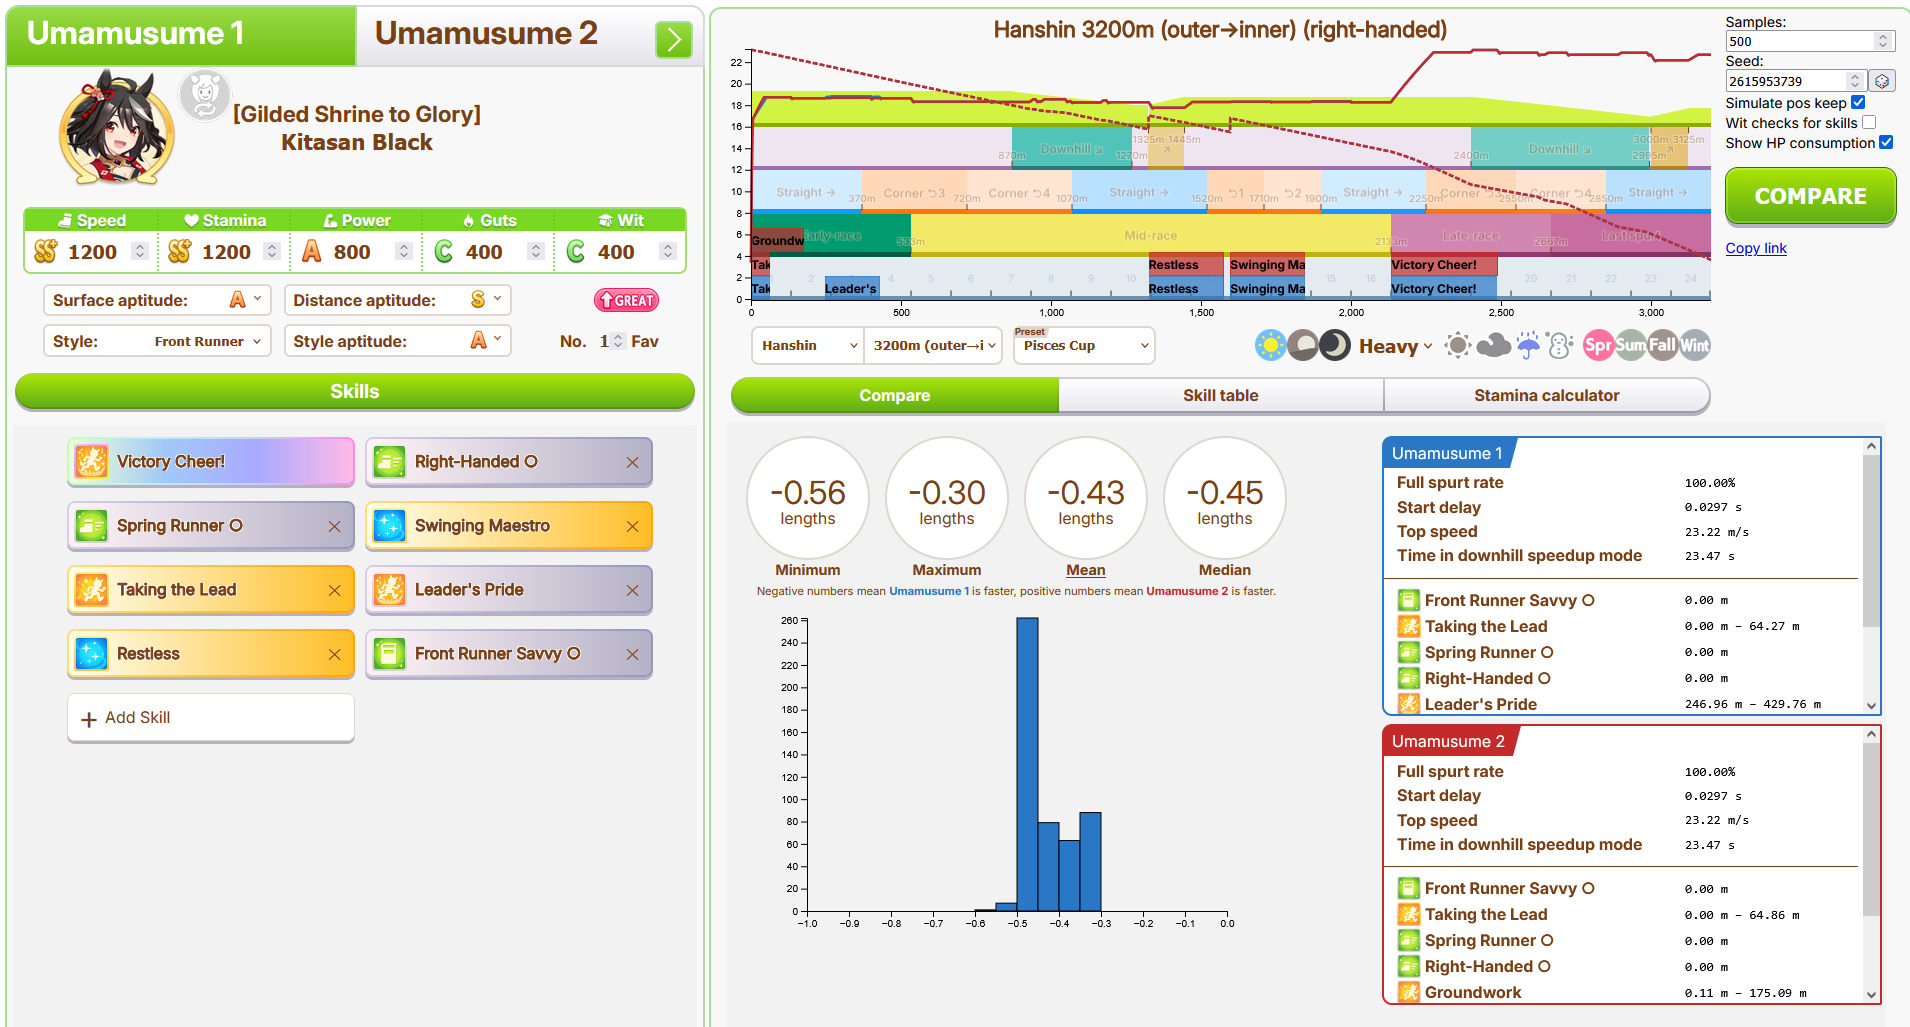Click the green COMPARE button
The height and width of the screenshot is (1027, 1910).
click(x=1810, y=196)
